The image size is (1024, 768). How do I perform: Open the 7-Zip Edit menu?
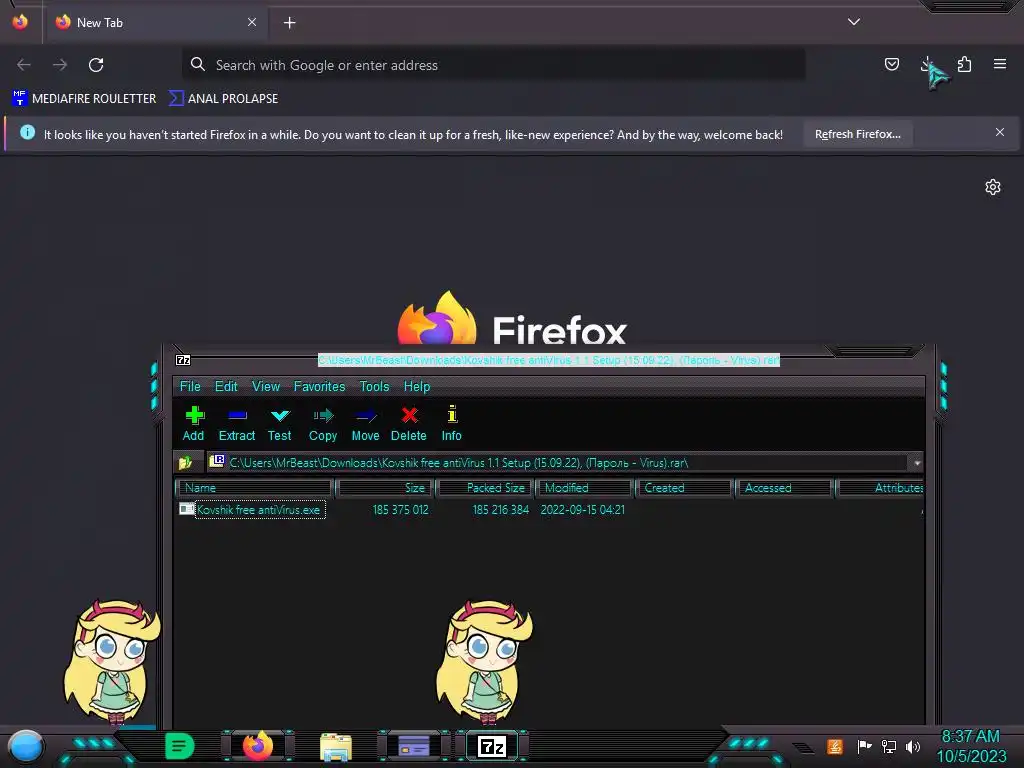point(226,387)
